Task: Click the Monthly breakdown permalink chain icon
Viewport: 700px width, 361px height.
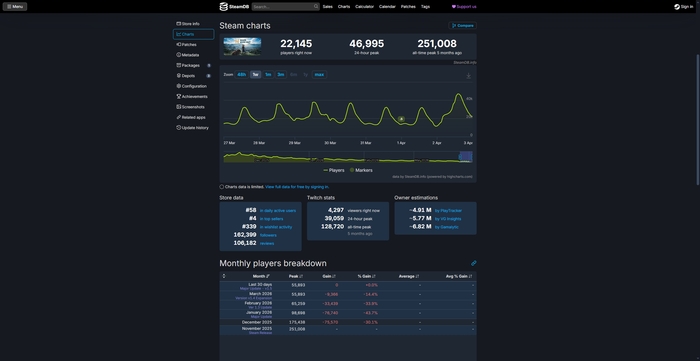Action: pyautogui.click(x=474, y=263)
